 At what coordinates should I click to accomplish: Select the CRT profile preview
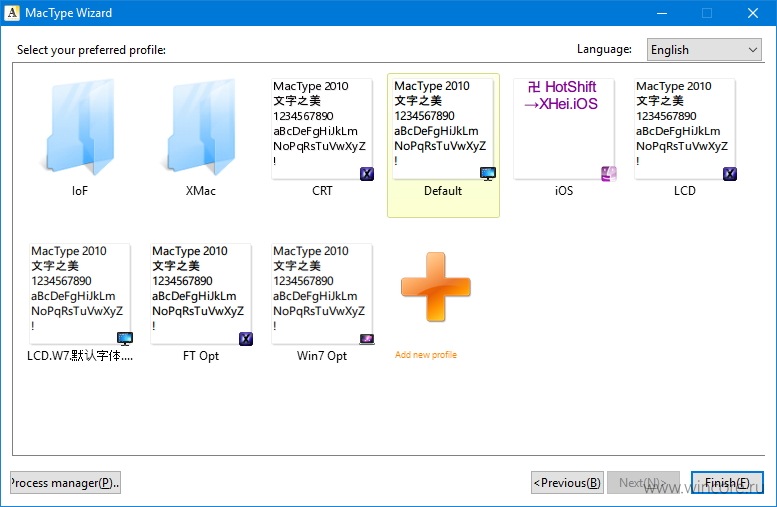pos(322,128)
